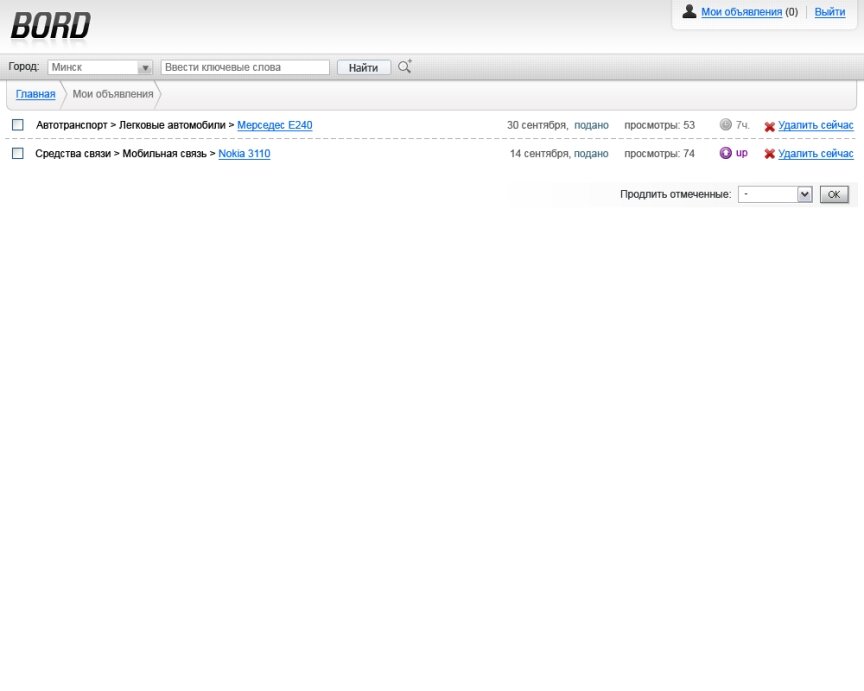Viewport: 864px width, 691px height.
Task: Click the 30 сентября date text
Action: (537, 125)
